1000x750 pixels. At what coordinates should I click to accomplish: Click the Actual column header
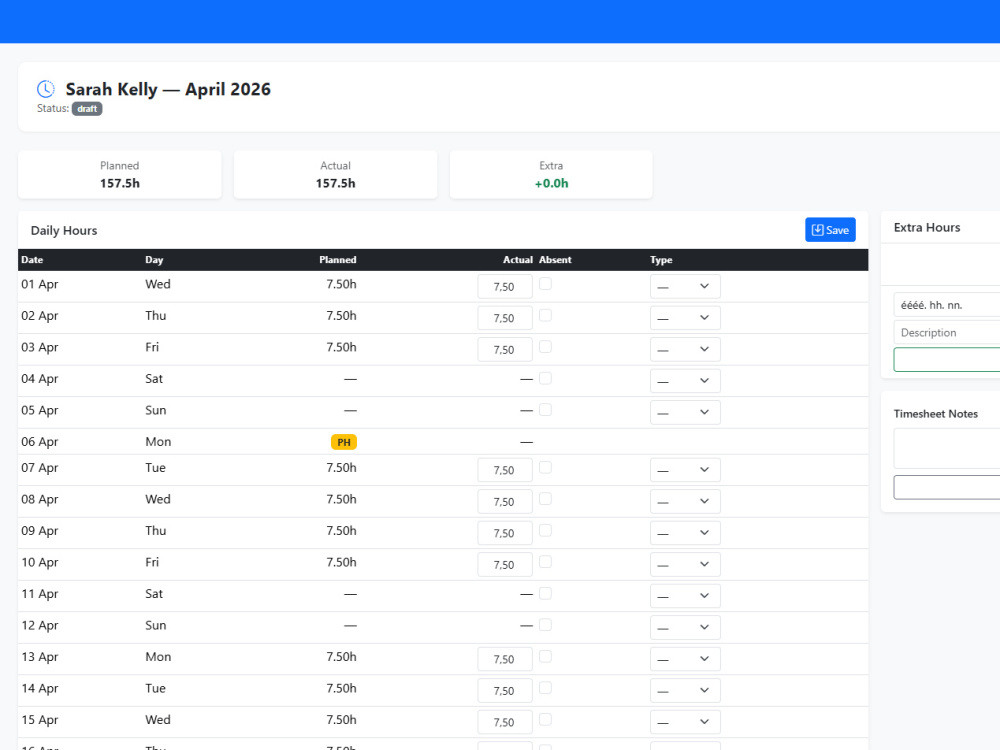coord(517,260)
